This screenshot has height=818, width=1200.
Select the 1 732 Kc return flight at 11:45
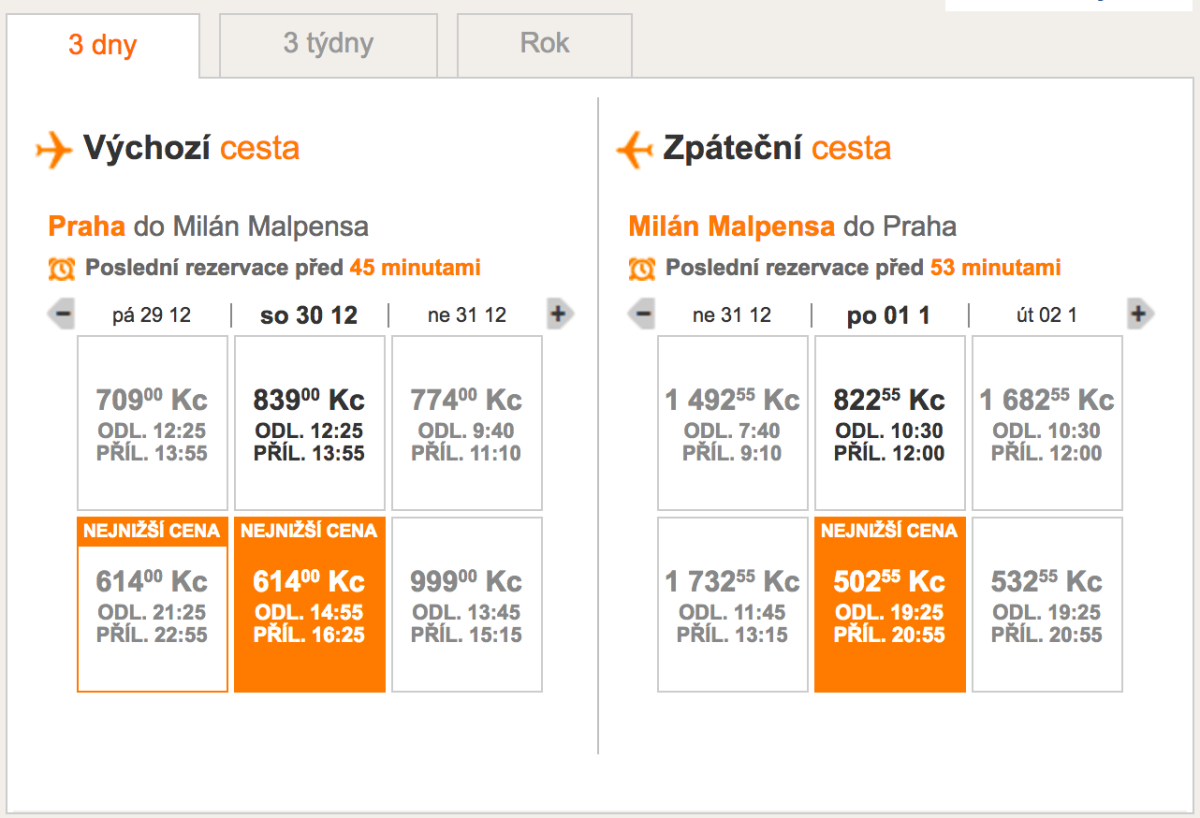click(x=732, y=604)
